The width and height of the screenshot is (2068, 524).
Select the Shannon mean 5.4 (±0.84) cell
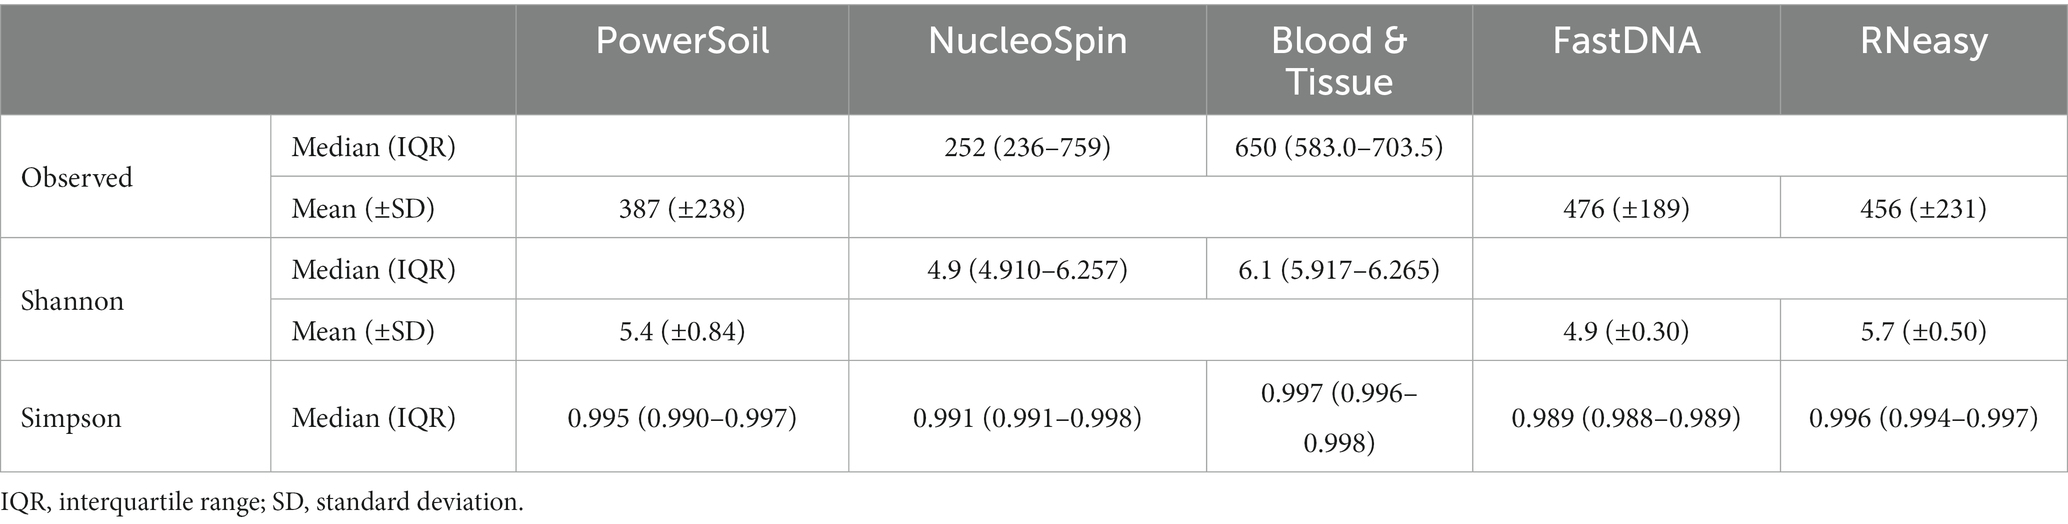pos(682,331)
